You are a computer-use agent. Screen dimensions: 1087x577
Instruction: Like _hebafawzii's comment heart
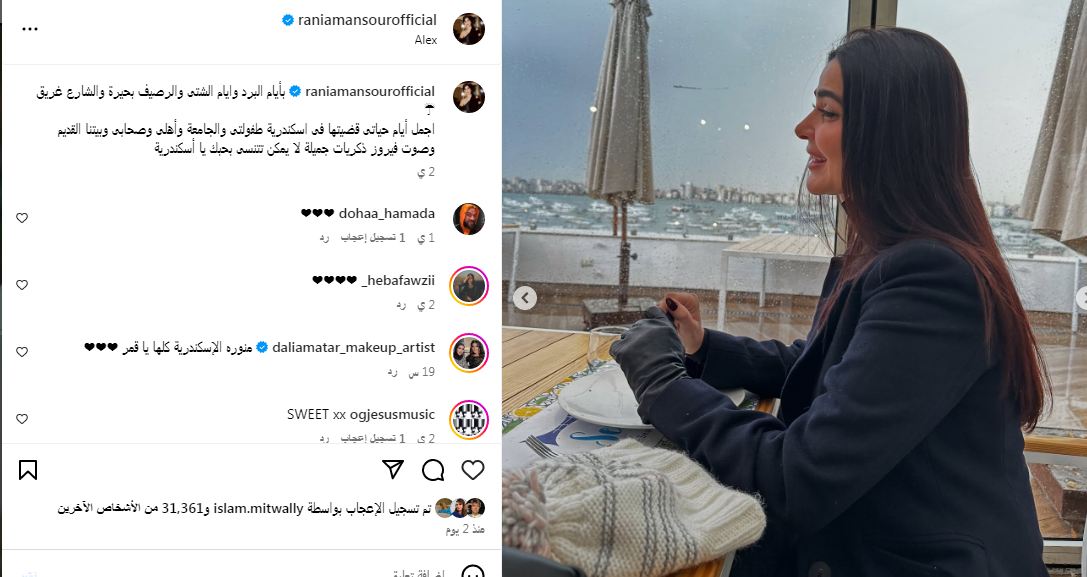click(x=22, y=285)
